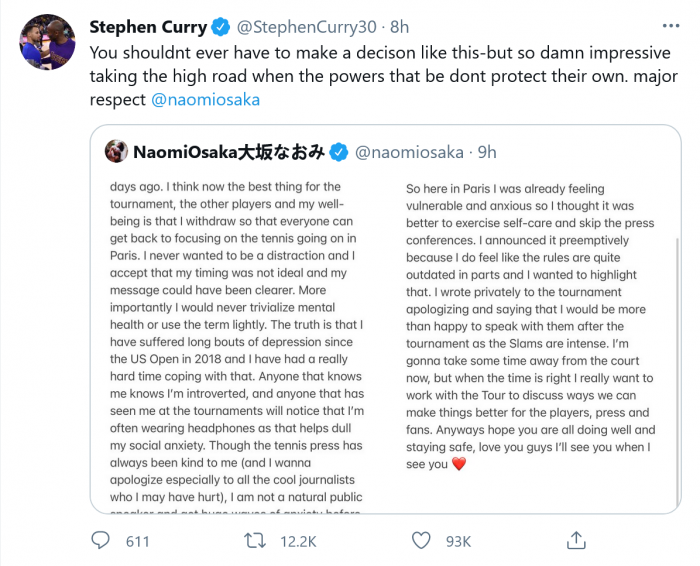Click Stephen Curry's blue verified badge
This screenshot has height=566, width=700.
(223, 26)
